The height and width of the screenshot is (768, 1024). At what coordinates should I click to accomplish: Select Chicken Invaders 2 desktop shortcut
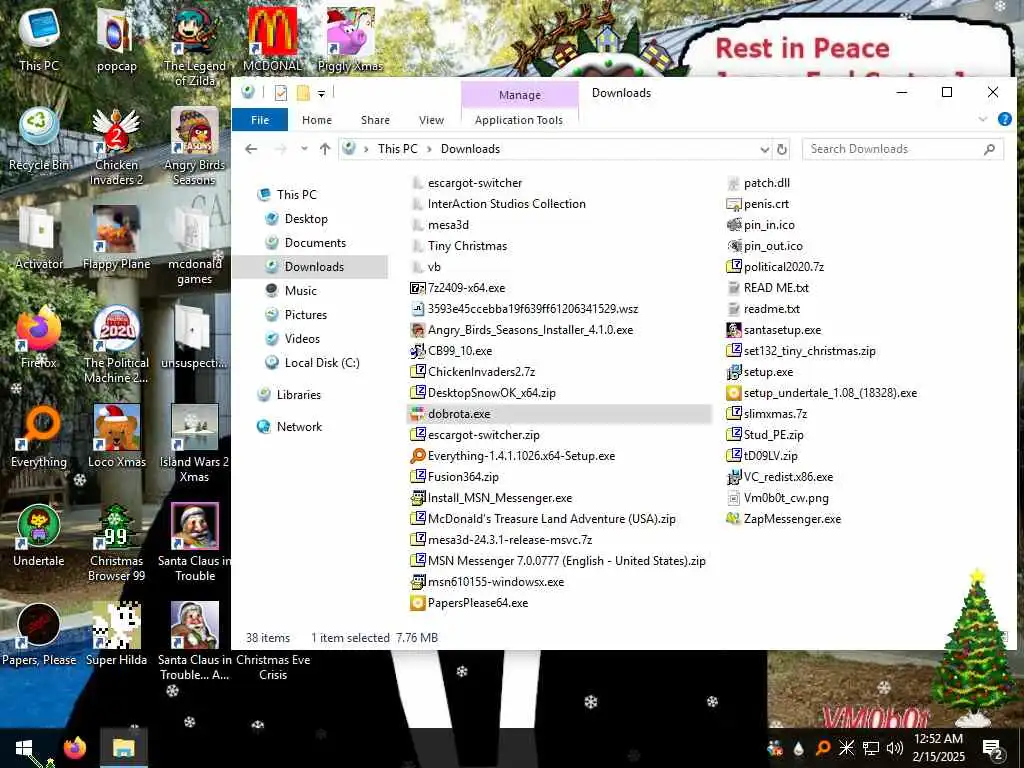tap(116, 147)
